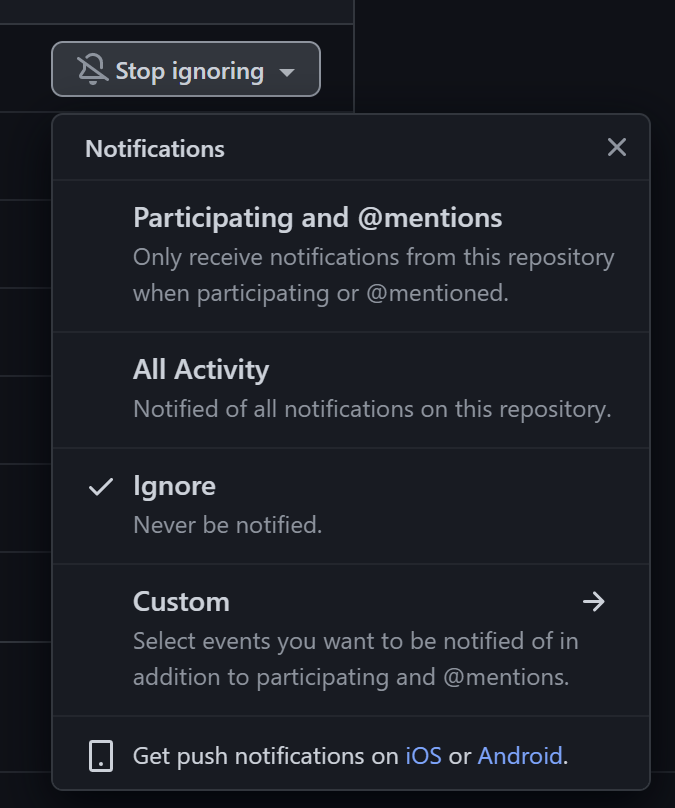Click 'Notified of all notifications' description text

pos(372,409)
